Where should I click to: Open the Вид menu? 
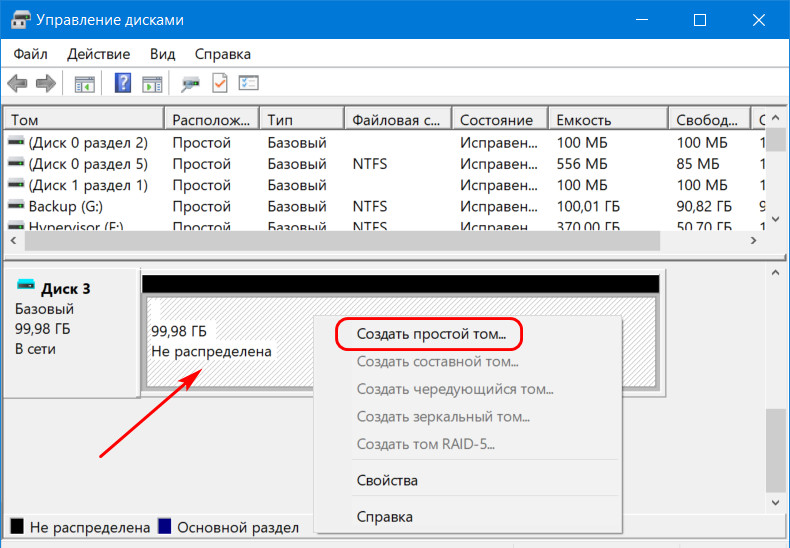[162, 54]
